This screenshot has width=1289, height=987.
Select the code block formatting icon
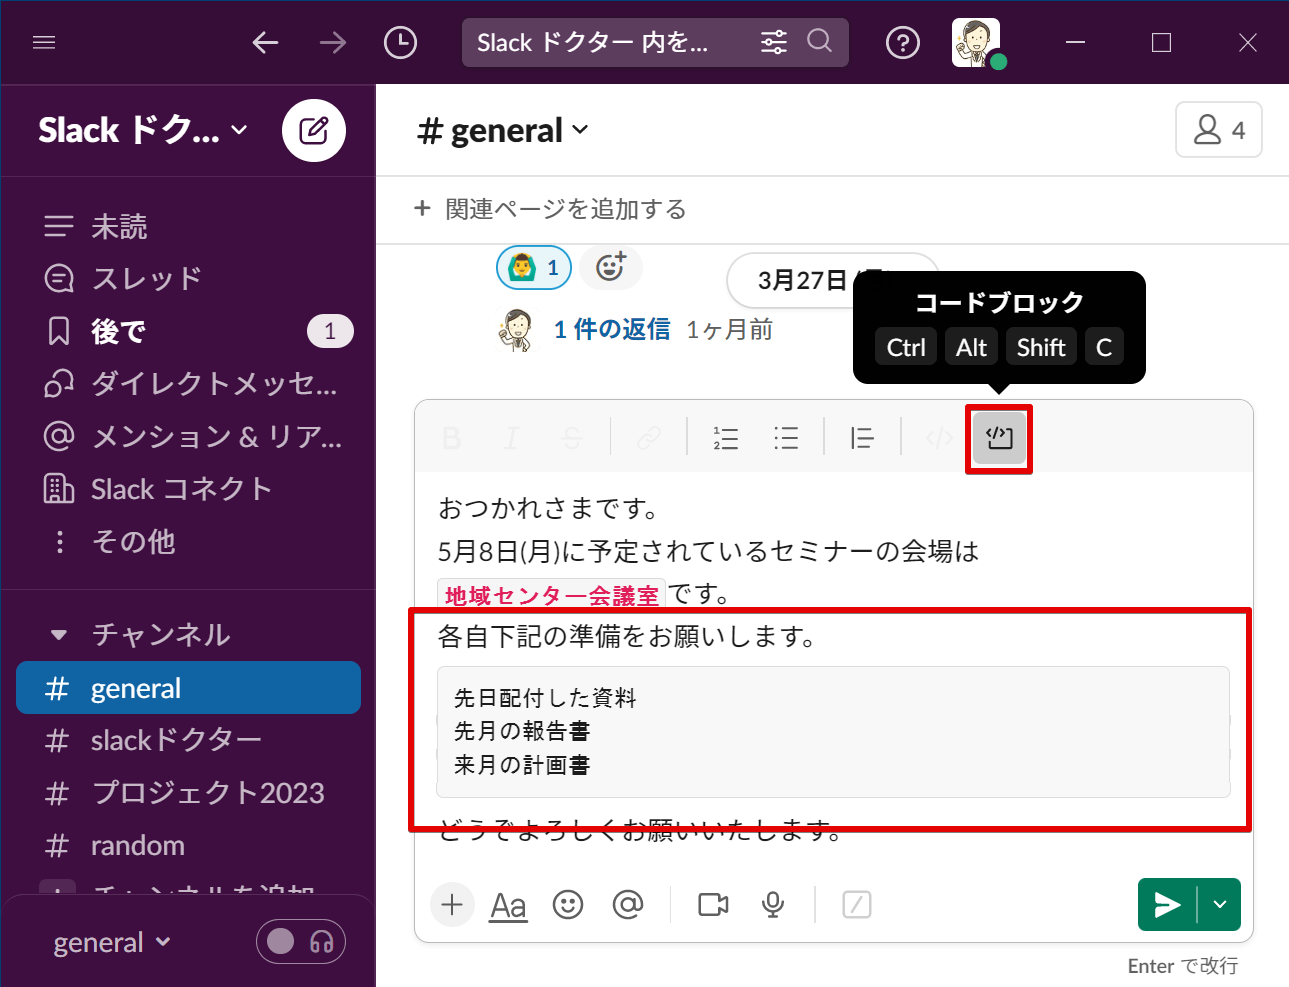(998, 438)
